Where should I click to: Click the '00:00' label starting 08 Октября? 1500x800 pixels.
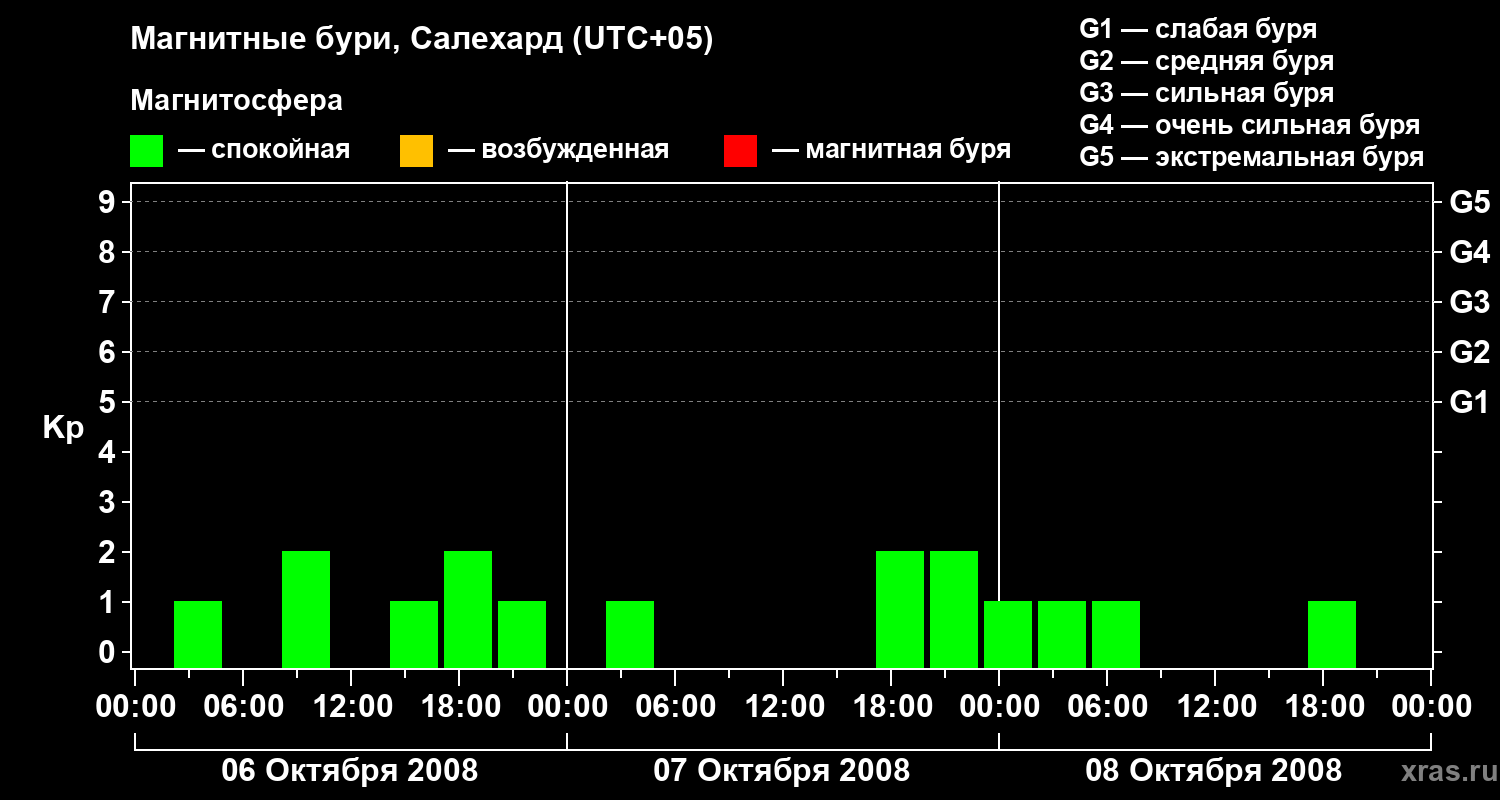point(999,707)
